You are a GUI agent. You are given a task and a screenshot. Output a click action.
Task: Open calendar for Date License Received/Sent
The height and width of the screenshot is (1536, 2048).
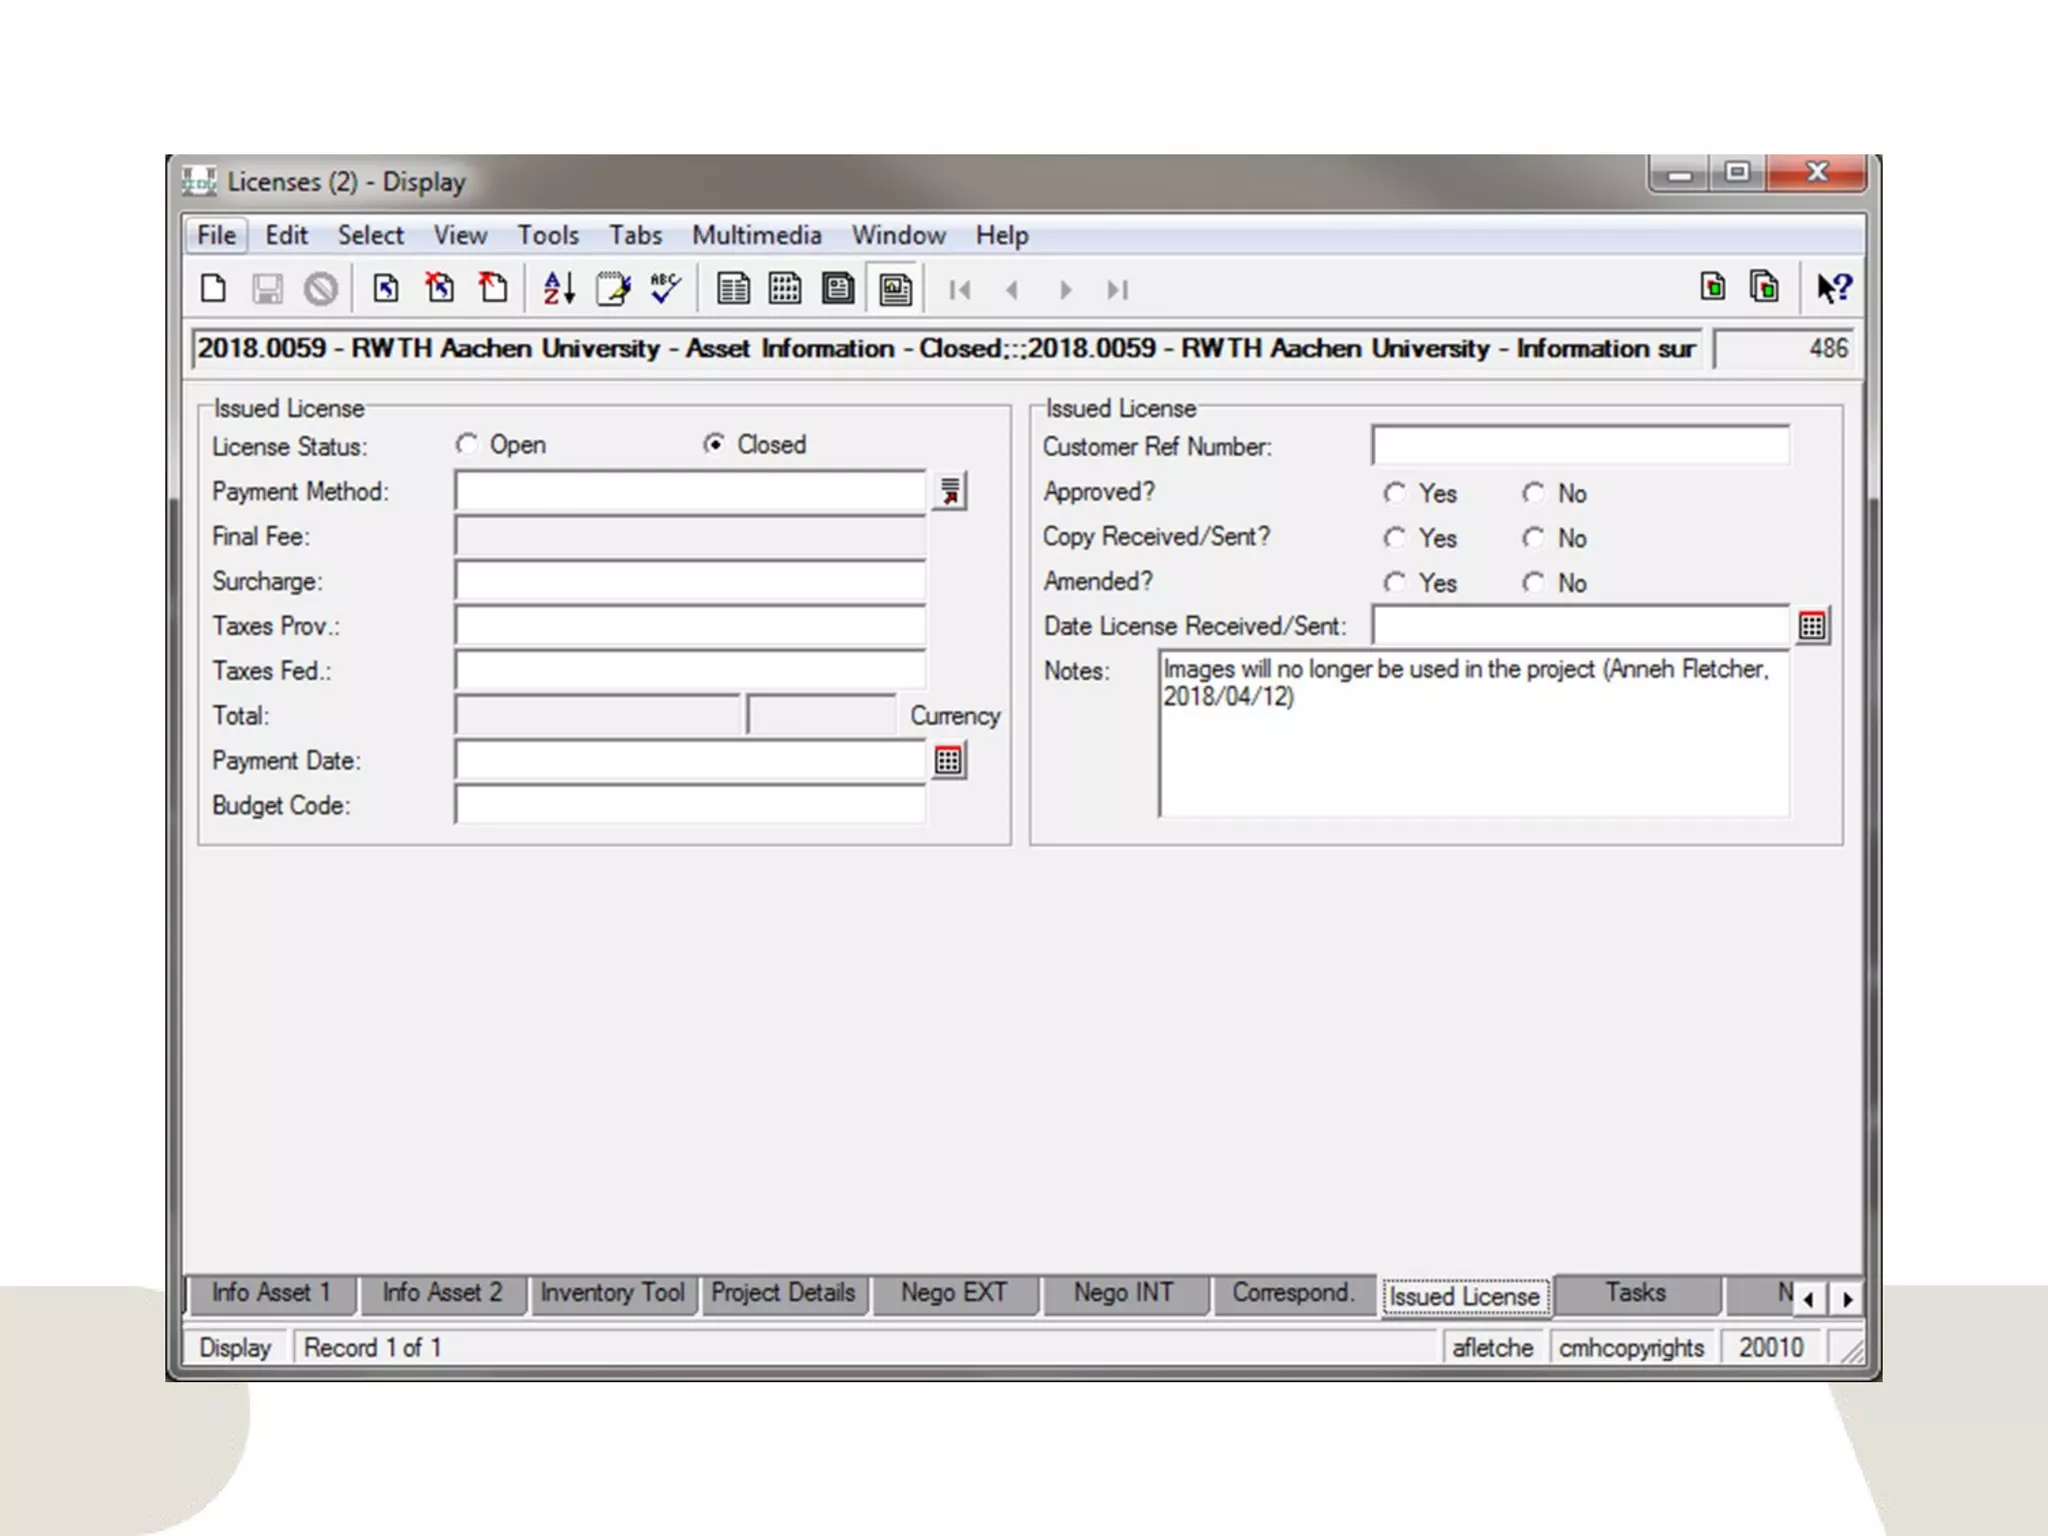(x=1812, y=627)
